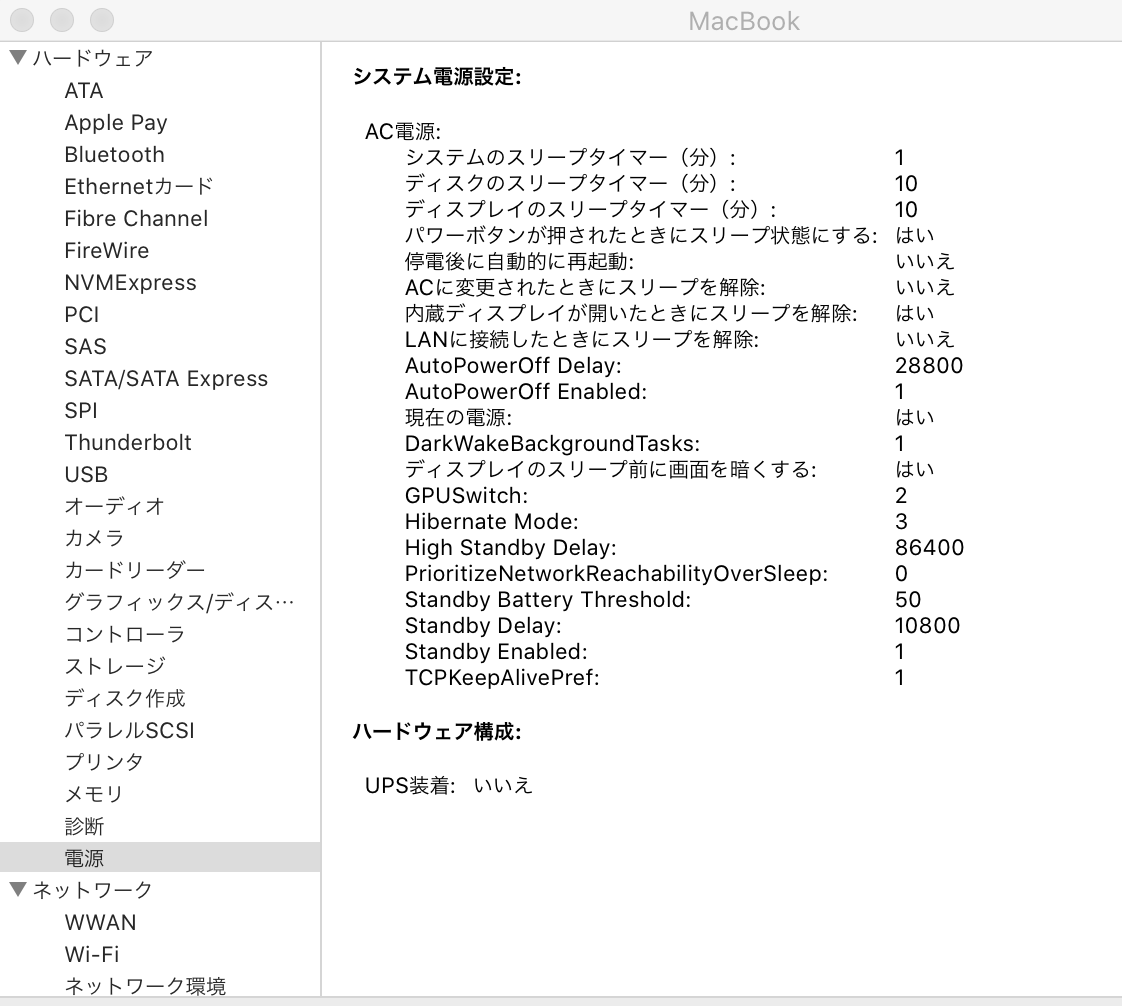The image size is (1122, 1006).
Task: Open the グラフィックス/ディス… entry
Action: point(179,602)
